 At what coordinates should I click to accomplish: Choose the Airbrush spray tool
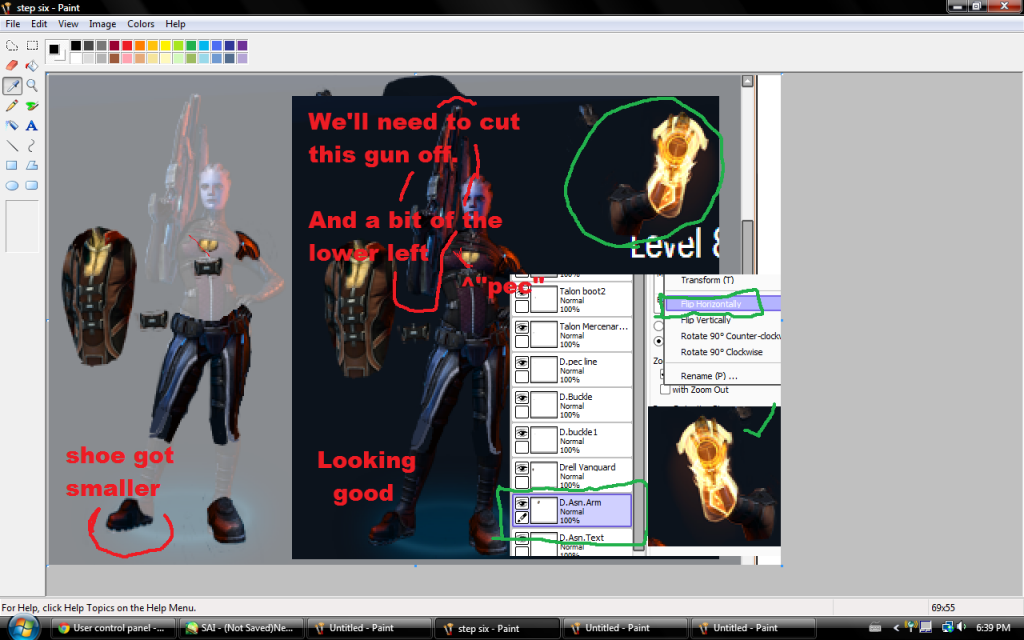12,126
